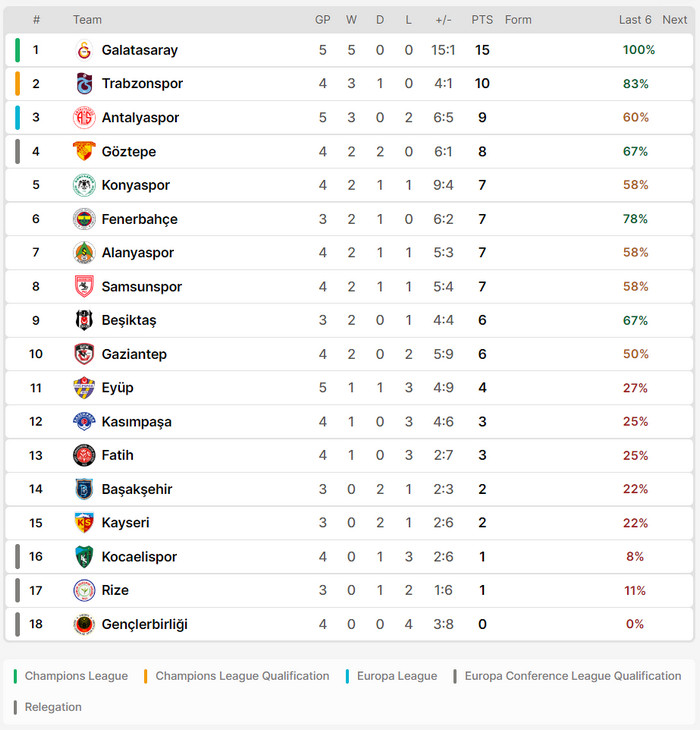Click the Next column header

coord(675,20)
